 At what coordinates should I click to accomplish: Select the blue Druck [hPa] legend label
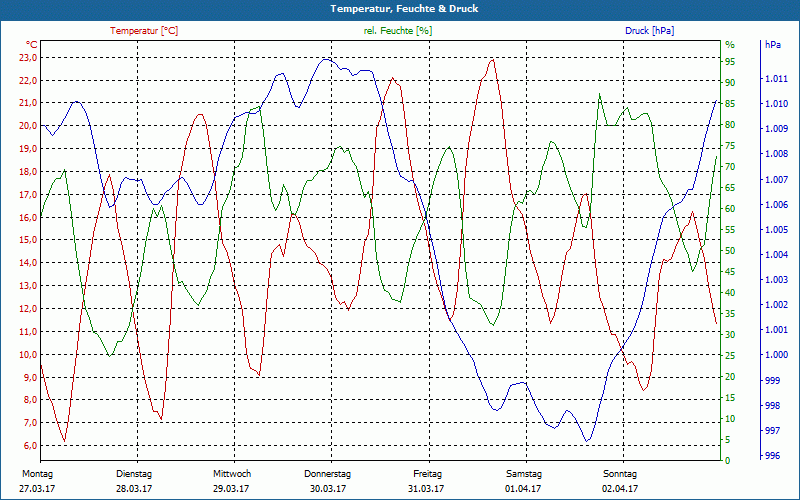[649, 31]
